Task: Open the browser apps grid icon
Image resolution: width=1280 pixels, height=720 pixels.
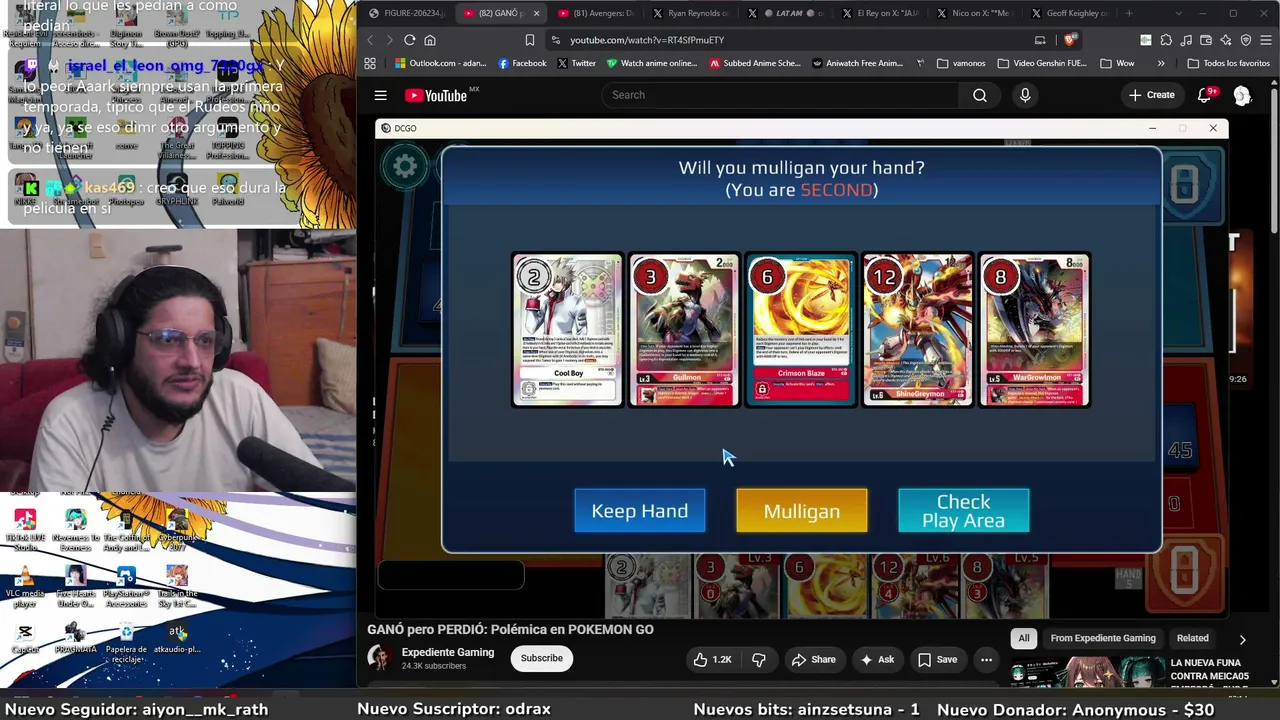Action: 370,63
